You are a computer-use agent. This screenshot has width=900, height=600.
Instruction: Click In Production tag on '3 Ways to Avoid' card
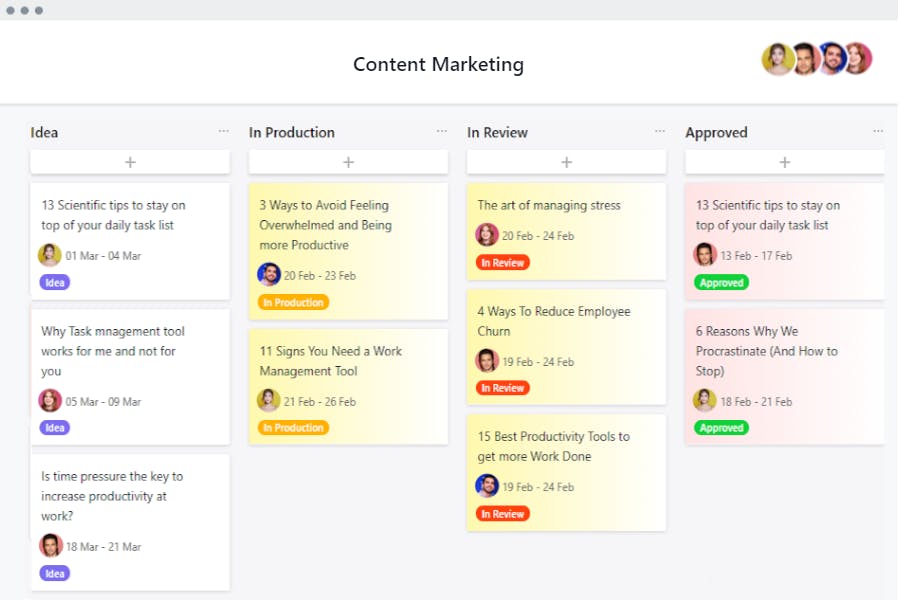click(x=293, y=302)
